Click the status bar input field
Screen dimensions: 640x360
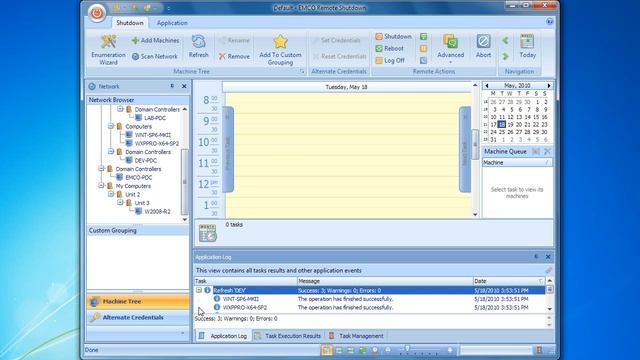496,350
